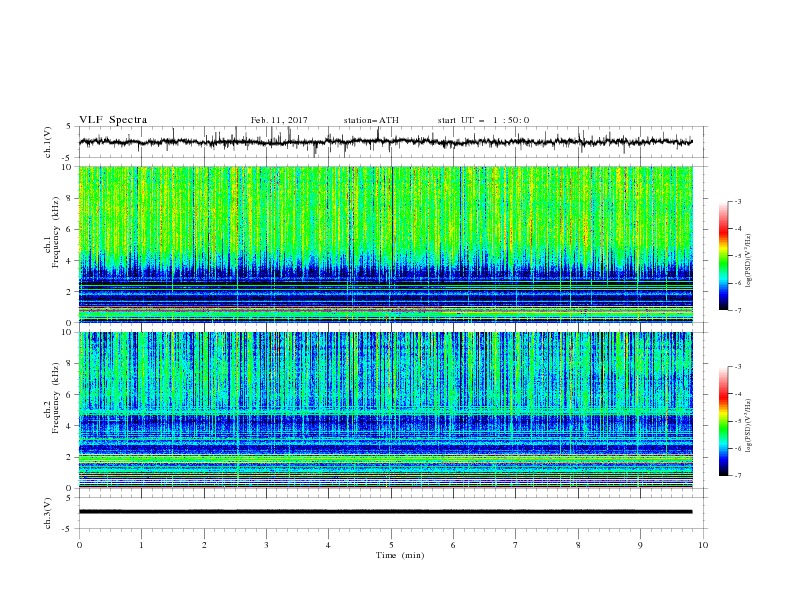This screenshot has width=792, height=612.
Task: Click the "station=ATH" label
Action: (x=371, y=120)
